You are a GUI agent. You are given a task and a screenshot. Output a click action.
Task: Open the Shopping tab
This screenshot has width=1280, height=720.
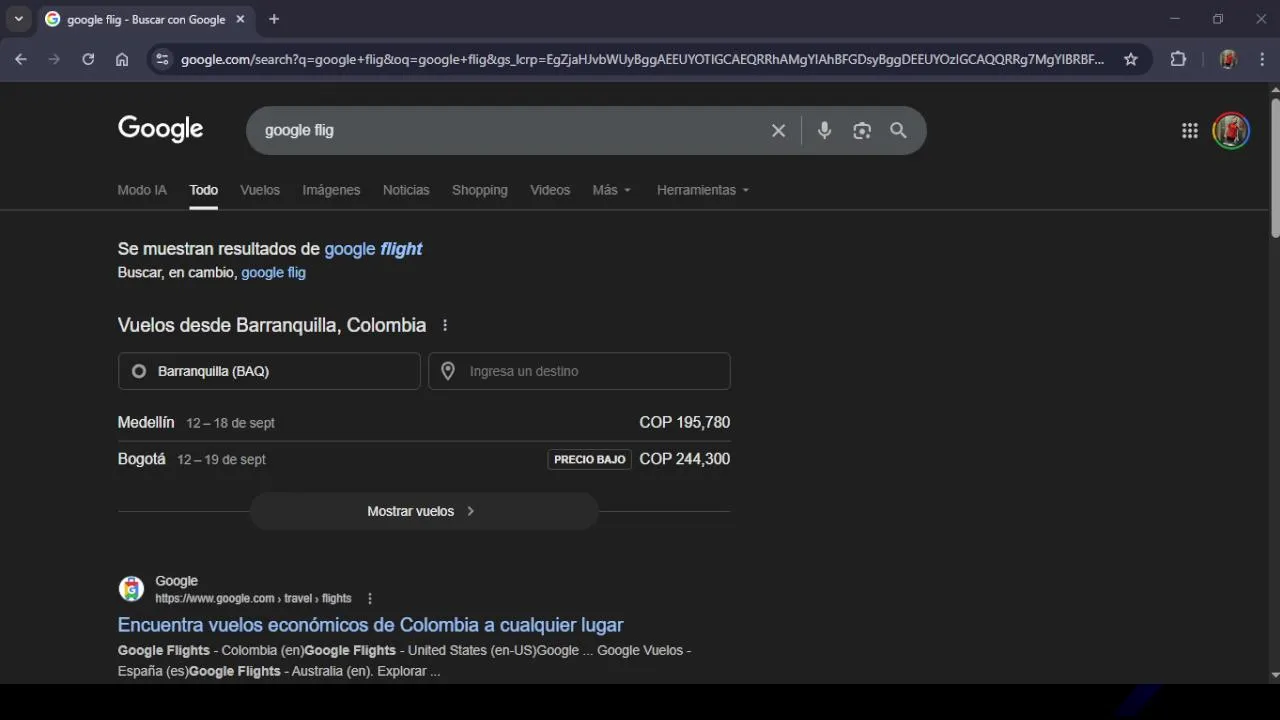[x=479, y=190]
